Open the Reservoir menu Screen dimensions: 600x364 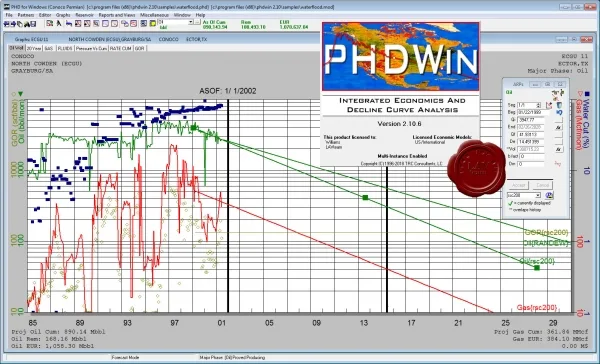[84, 15]
